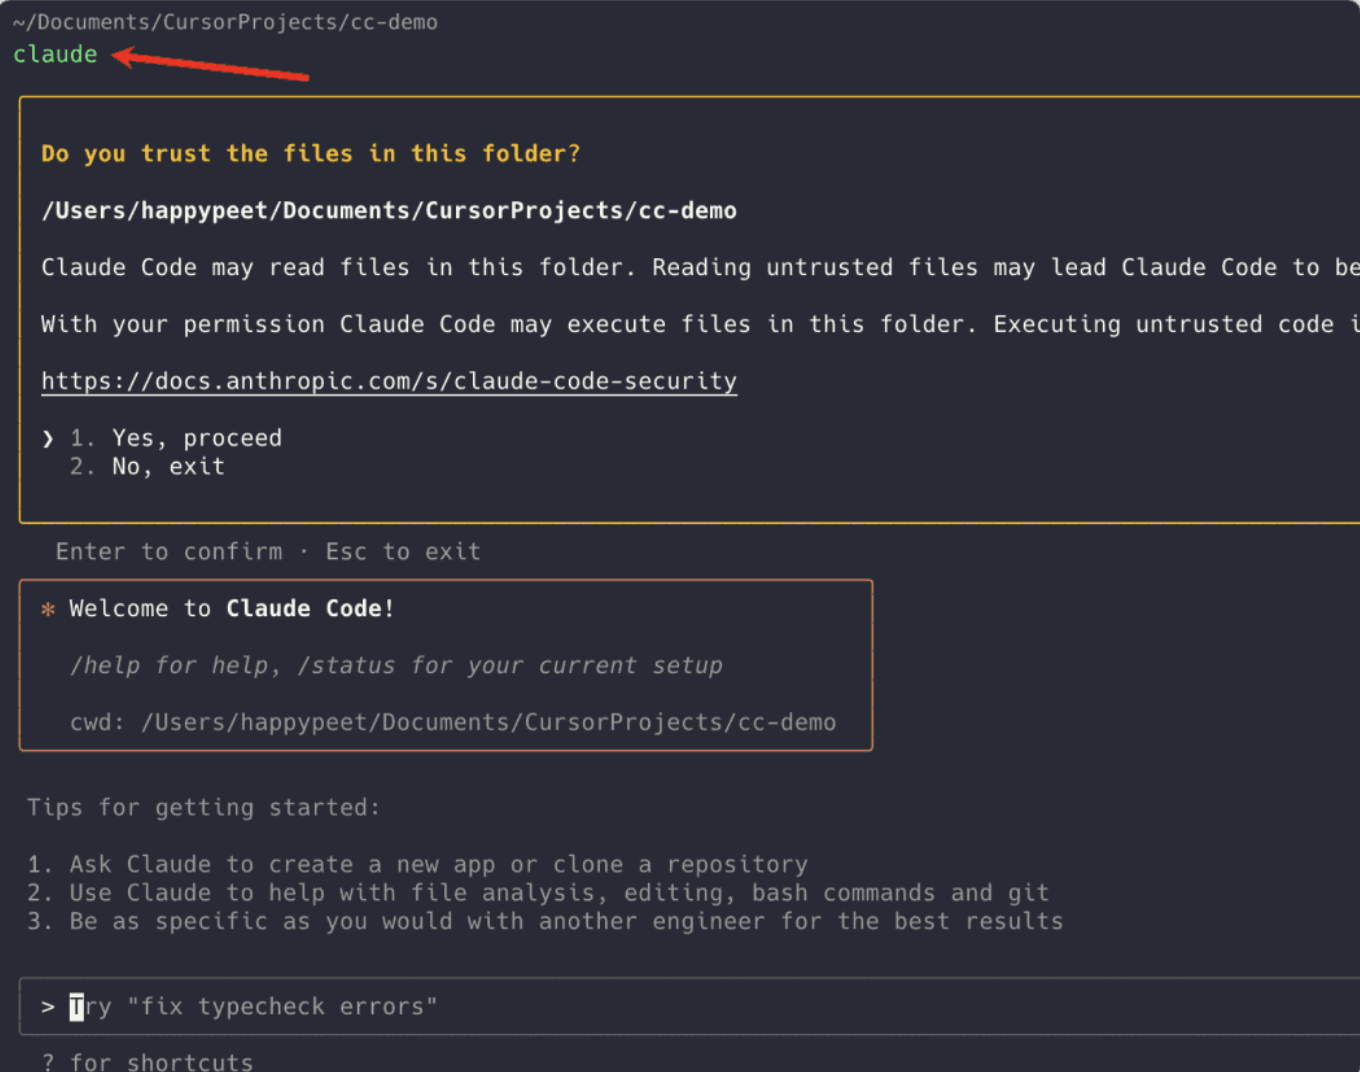Click the green "claude" command text

[55, 55]
